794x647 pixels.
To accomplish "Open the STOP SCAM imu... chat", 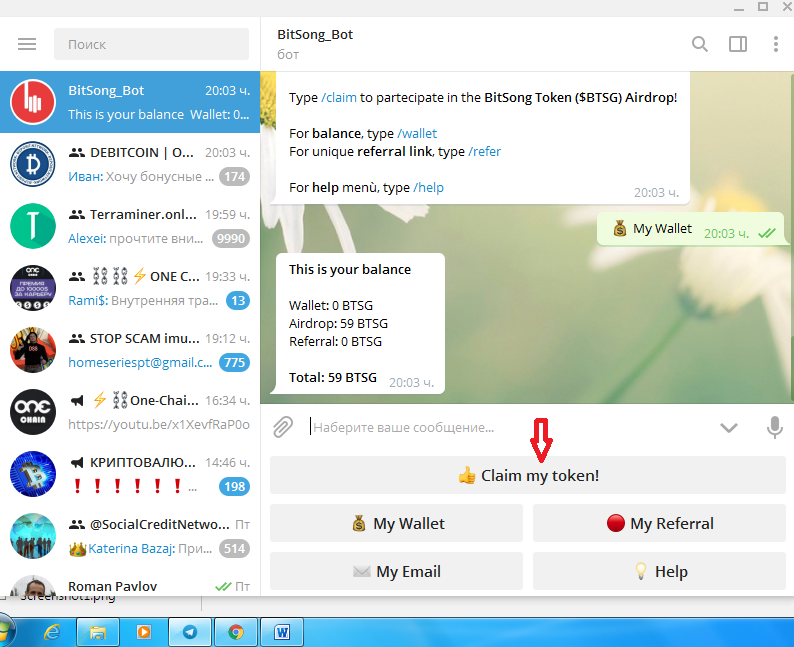I will pos(130,350).
